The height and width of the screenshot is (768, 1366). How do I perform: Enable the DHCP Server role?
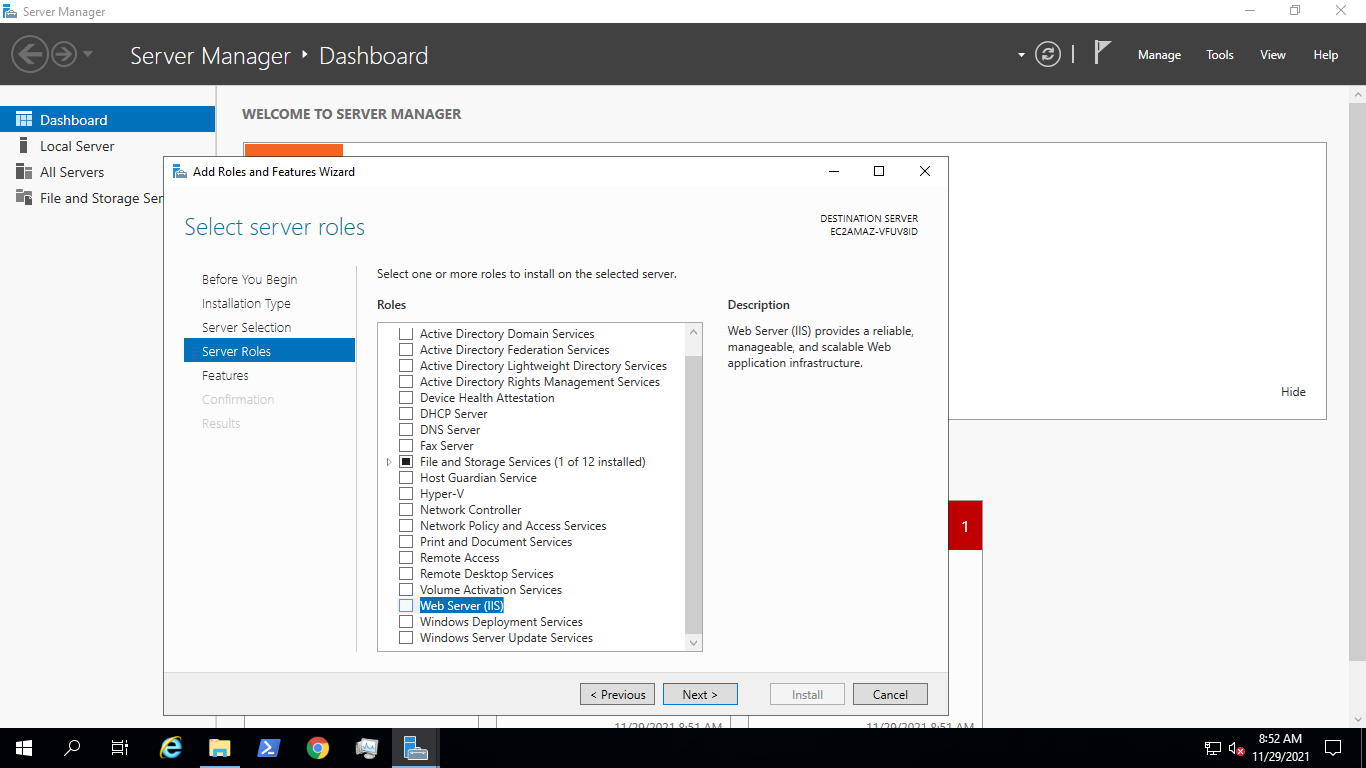(406, 413)
